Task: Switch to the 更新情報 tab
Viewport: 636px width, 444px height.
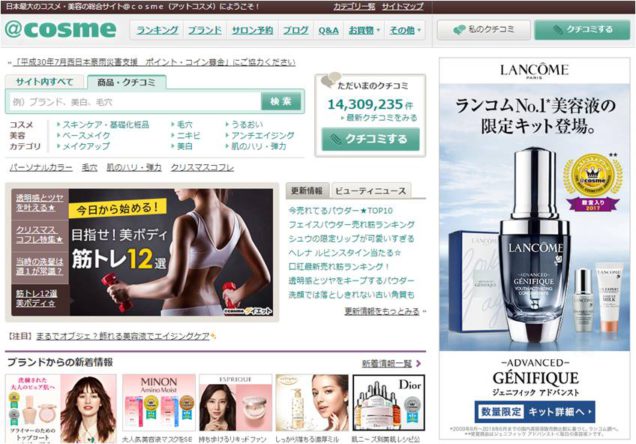Action: click(x=307, y=191)
